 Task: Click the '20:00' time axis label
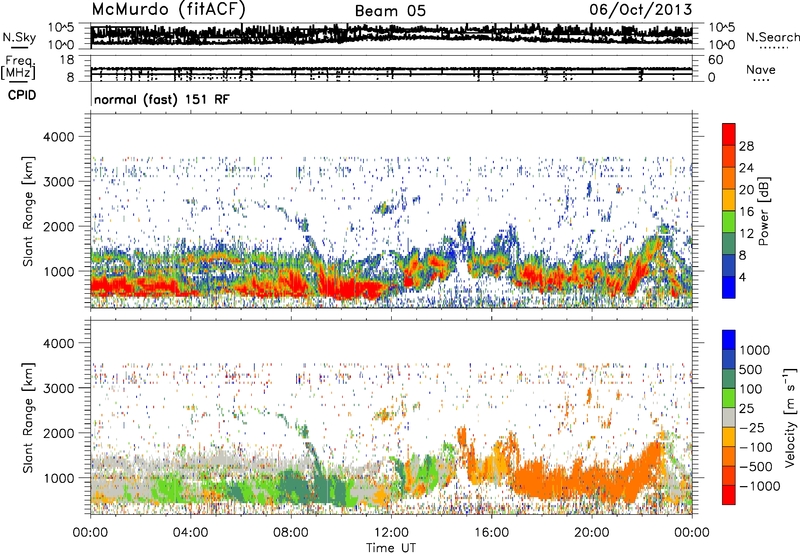591,533
